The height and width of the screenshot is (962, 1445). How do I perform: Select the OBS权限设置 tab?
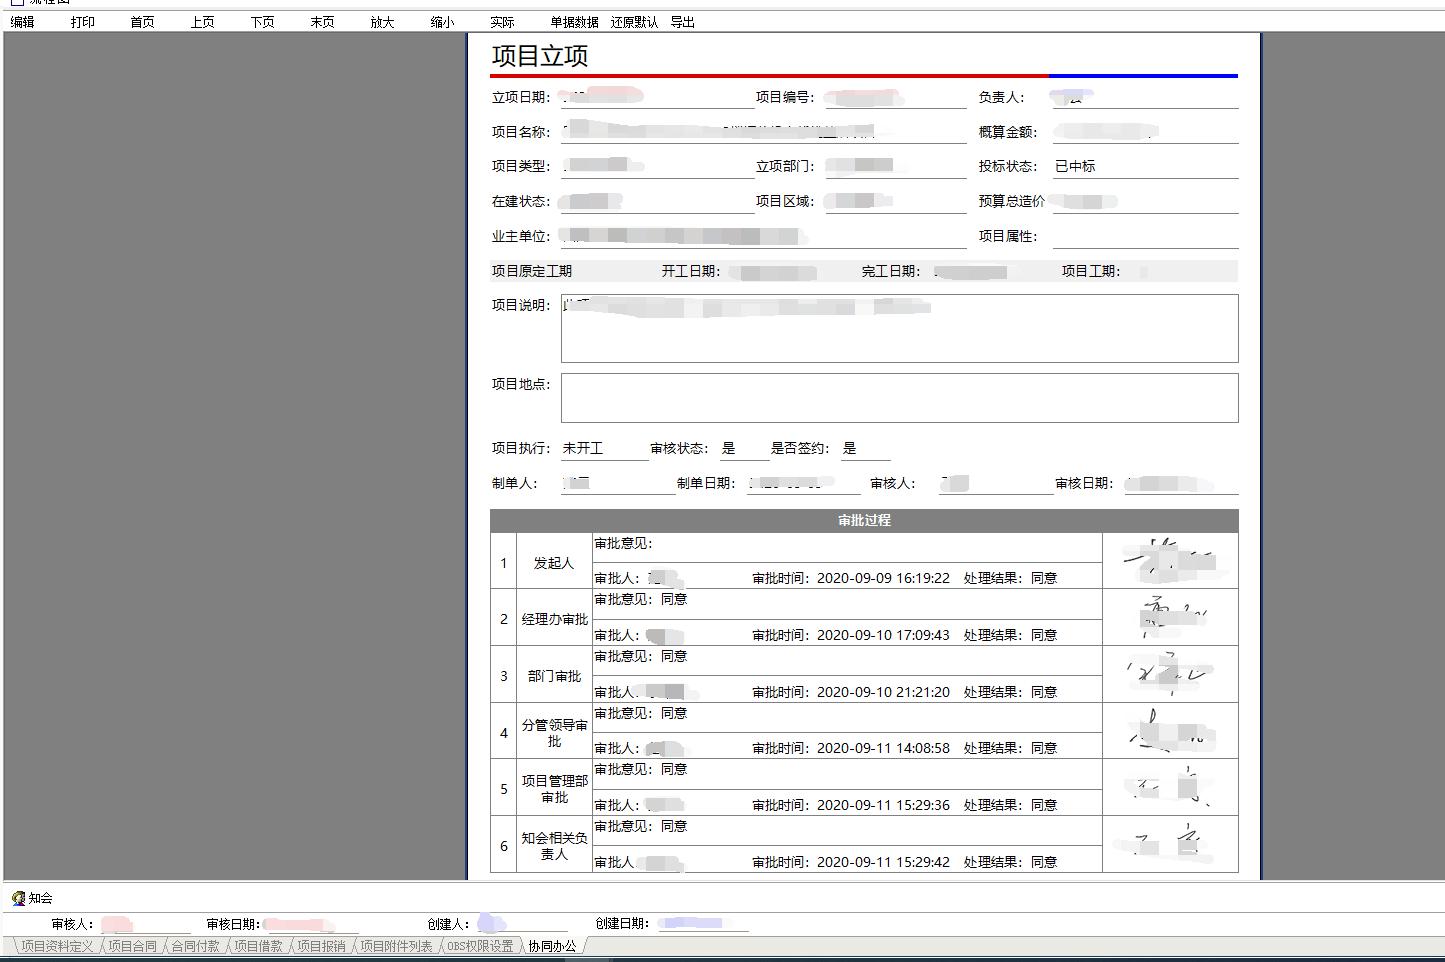coord(480,946)
